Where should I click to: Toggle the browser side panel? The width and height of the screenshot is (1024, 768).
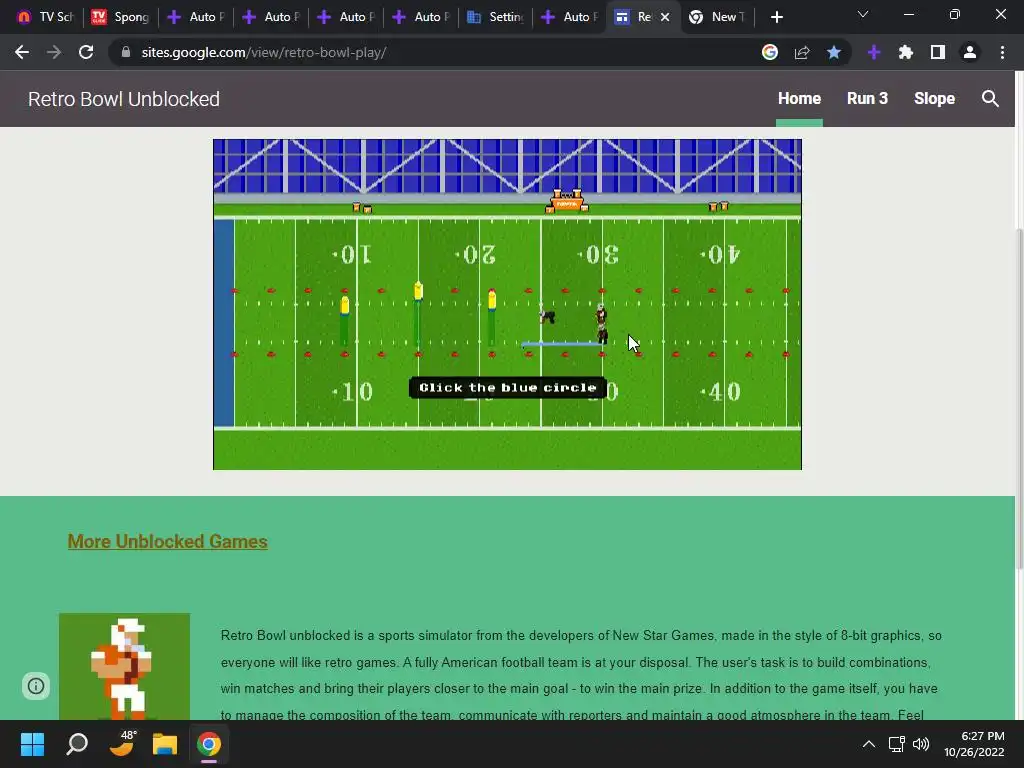pyautogui.click(x=938, y=52)
